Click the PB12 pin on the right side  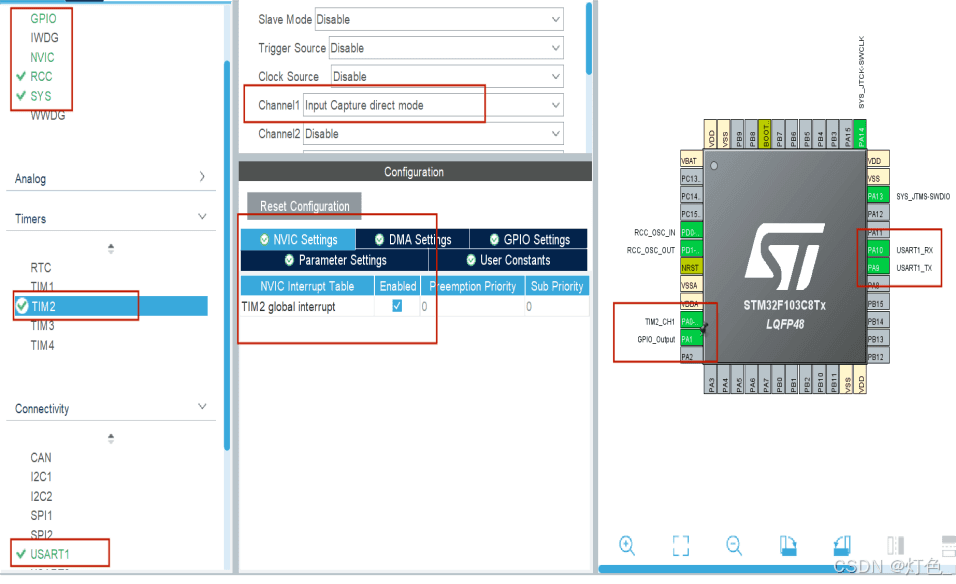pyautogui.click(x=878, y=357)
